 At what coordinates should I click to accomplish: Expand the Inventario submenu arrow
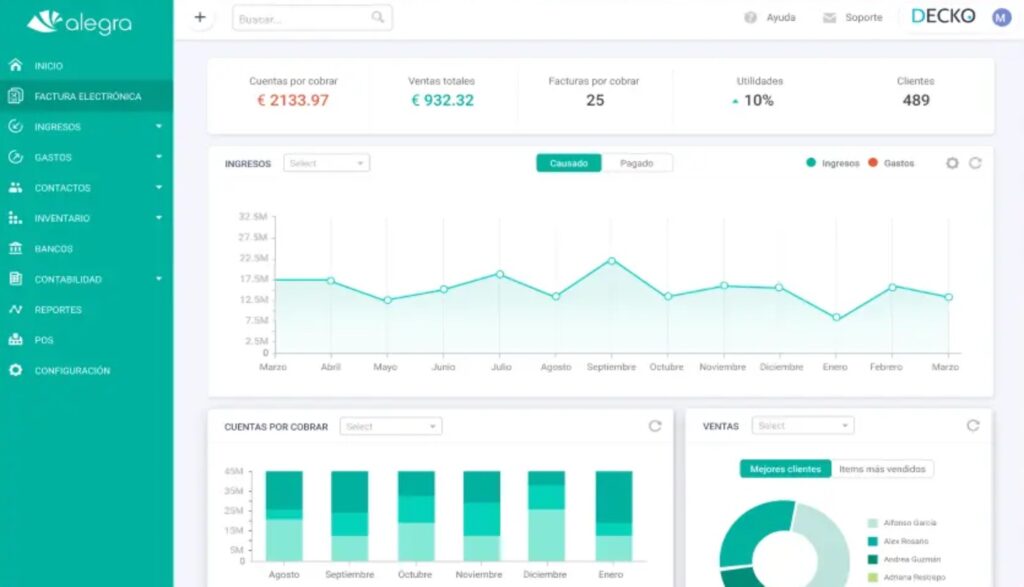click(x=159, y=217)
